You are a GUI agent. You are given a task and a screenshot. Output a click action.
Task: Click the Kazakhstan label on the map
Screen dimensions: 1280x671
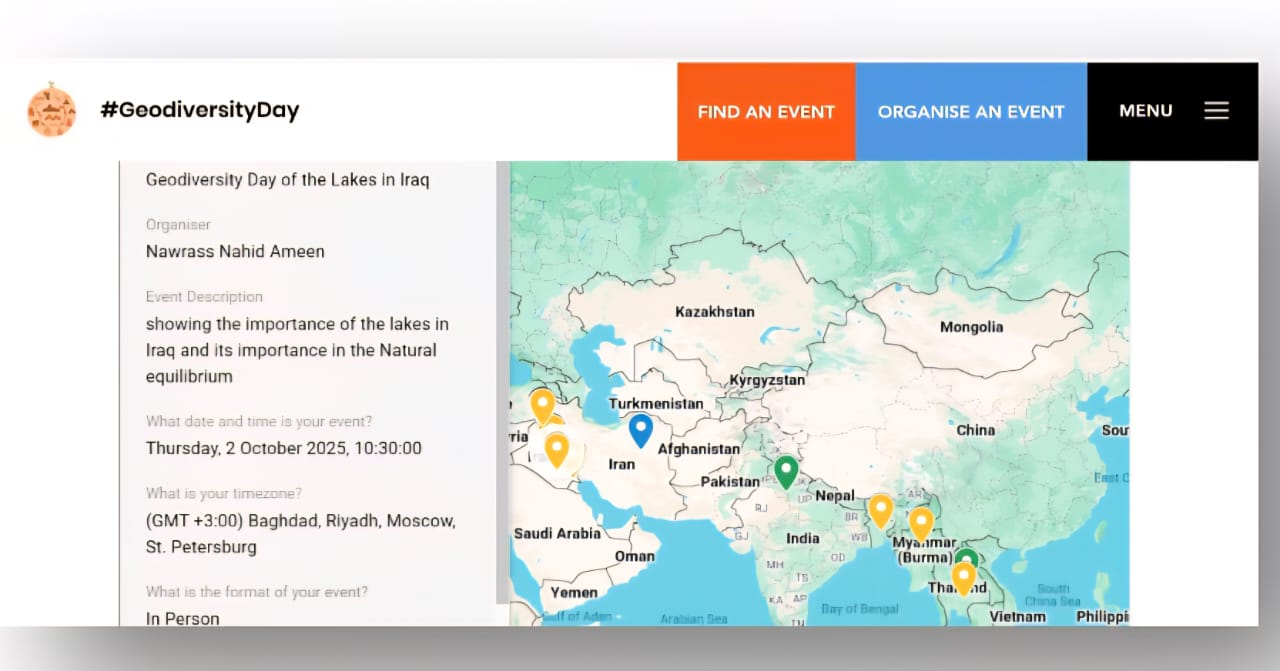click(x=714, y=312)
